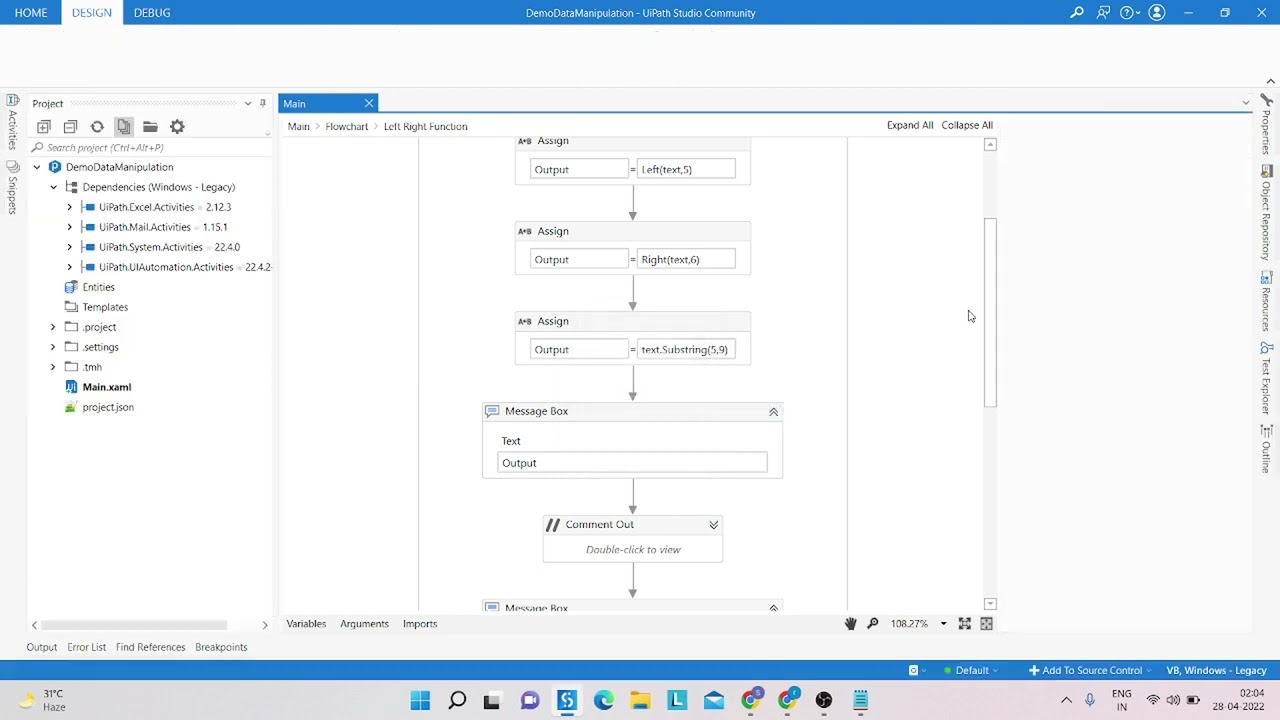This screenshot has width=1280, height=720.
Task: Click the Message Box Text Output field
Action: 632,463
